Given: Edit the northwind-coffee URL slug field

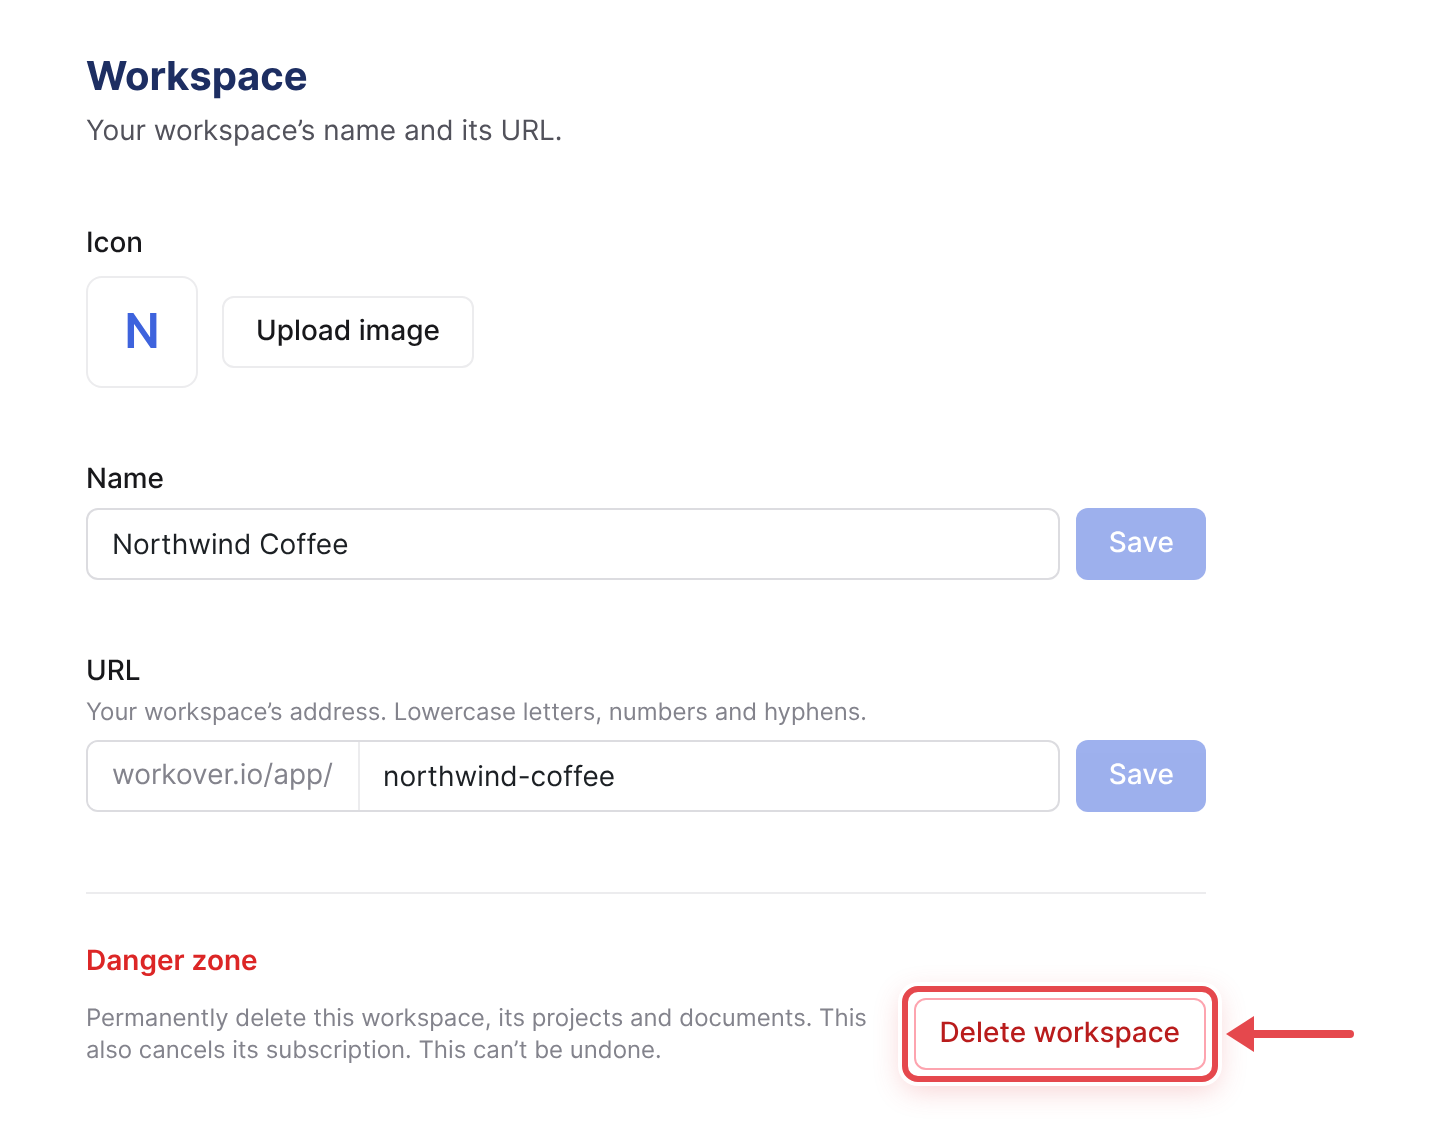Looking at the screenshot, I should tap(709, 776).
